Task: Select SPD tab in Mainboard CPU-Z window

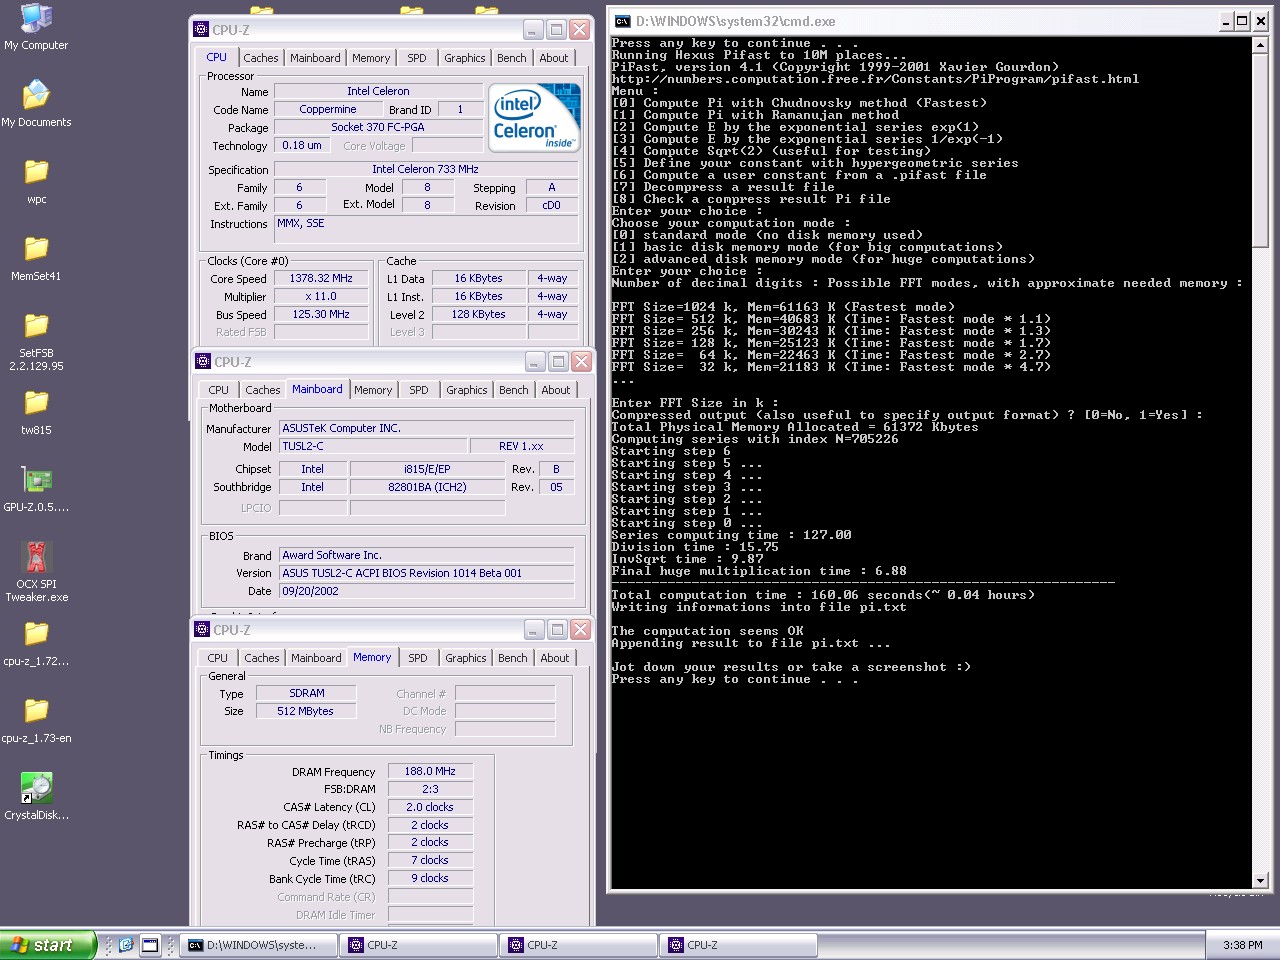Action: click(x=419, y=390)
